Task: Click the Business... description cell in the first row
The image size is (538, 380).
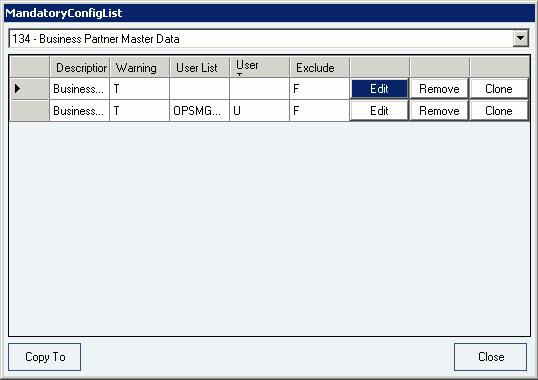Action: pos(80,89)
